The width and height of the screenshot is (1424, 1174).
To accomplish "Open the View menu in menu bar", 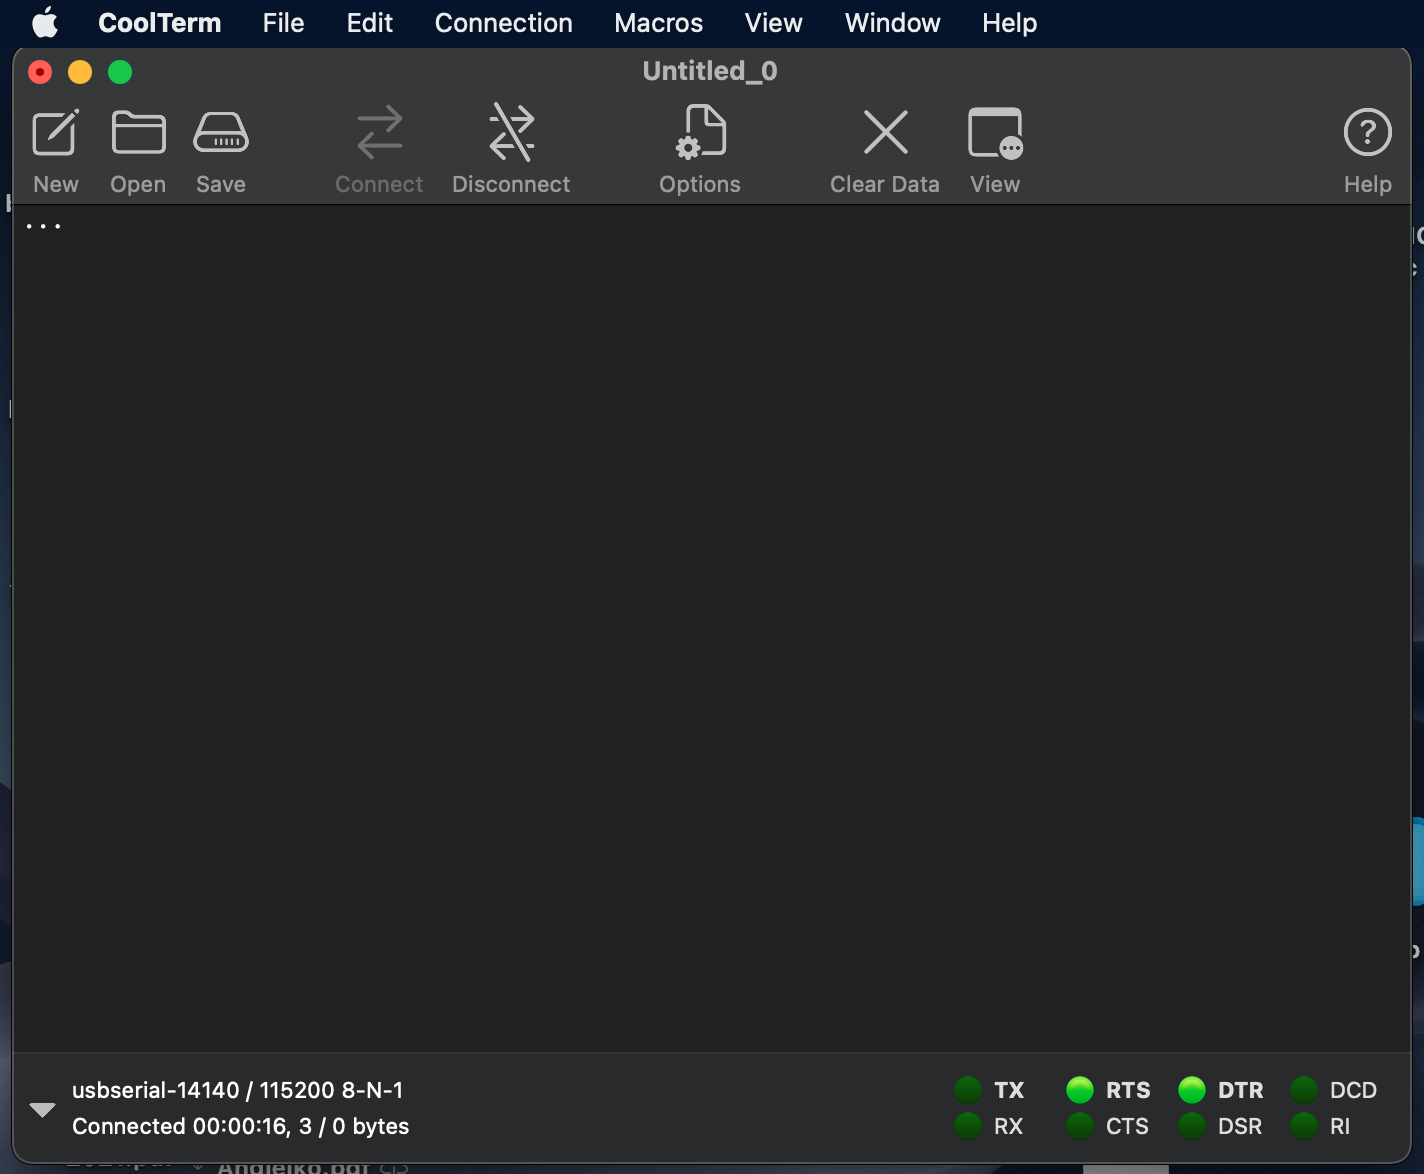I will (773, 22).
